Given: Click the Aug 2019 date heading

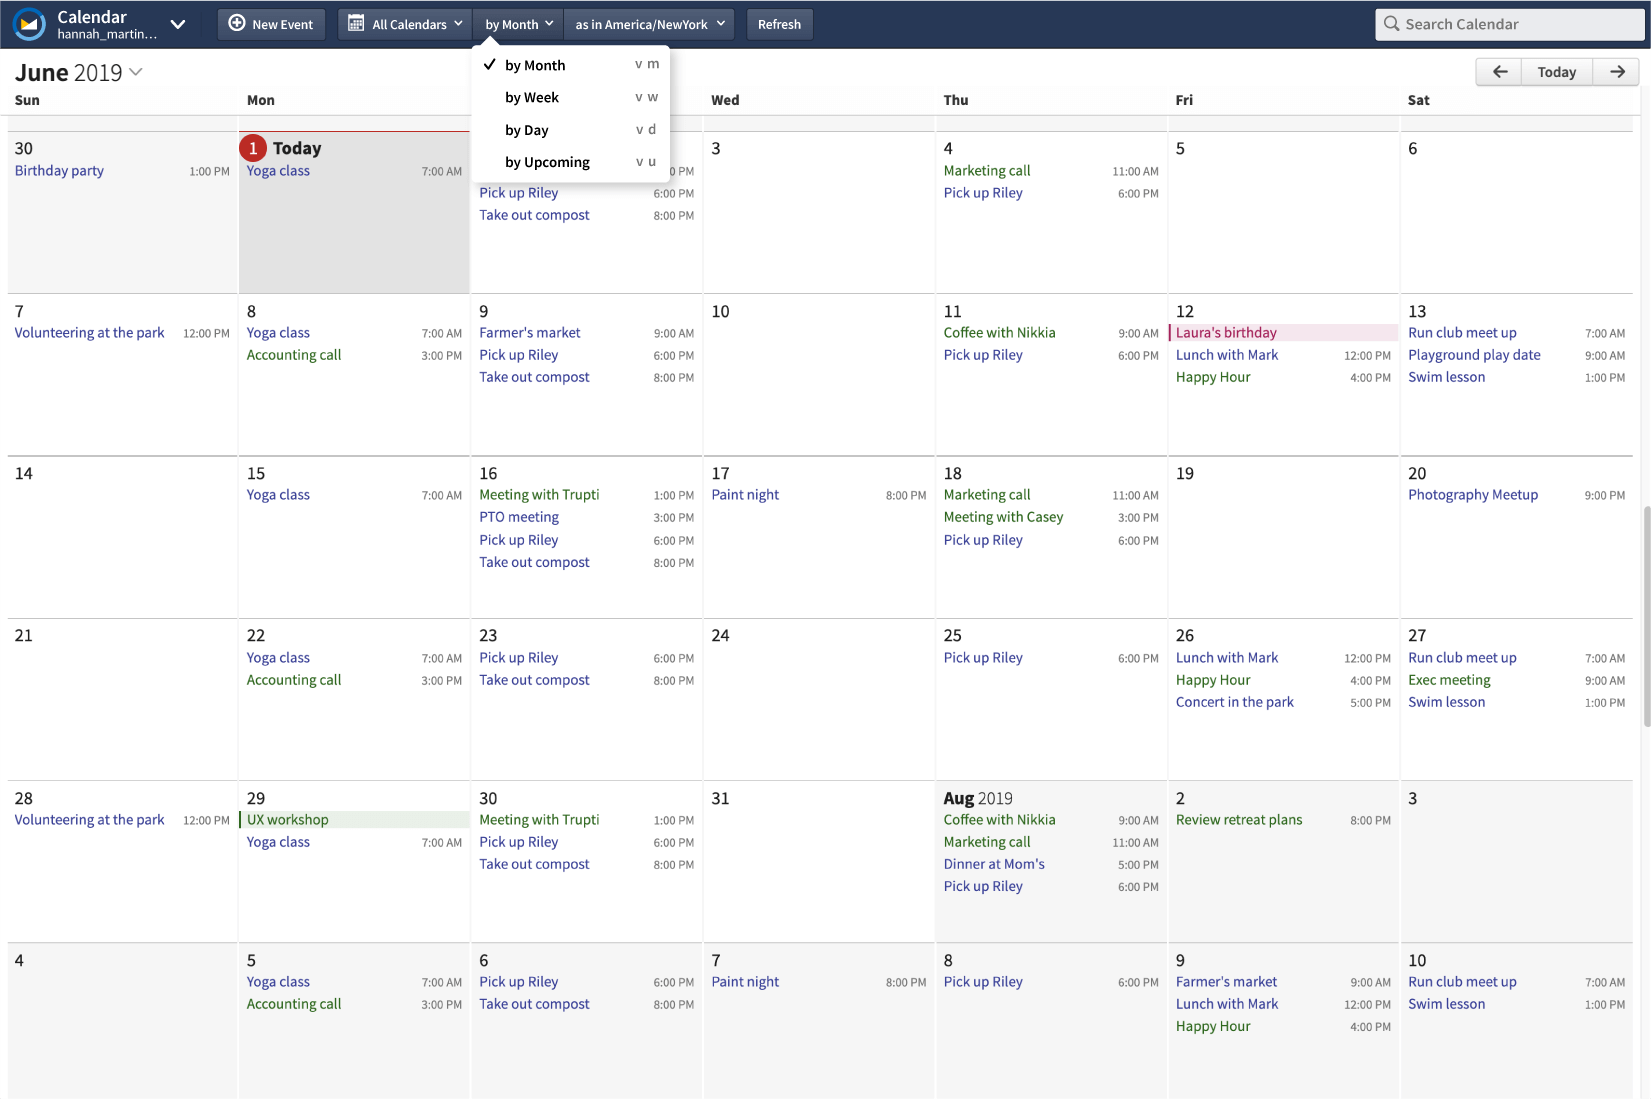Looking at the screenshot, I should 978,798.
